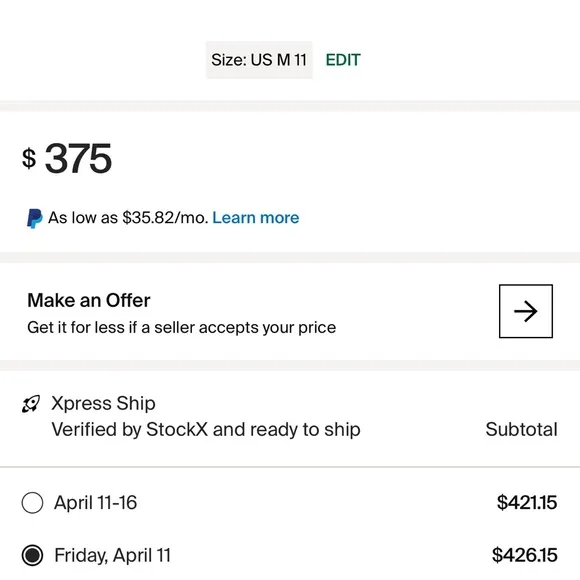Screen dimensions: 580x580
Task: Click the $375 price field
Action: [67, 159]
